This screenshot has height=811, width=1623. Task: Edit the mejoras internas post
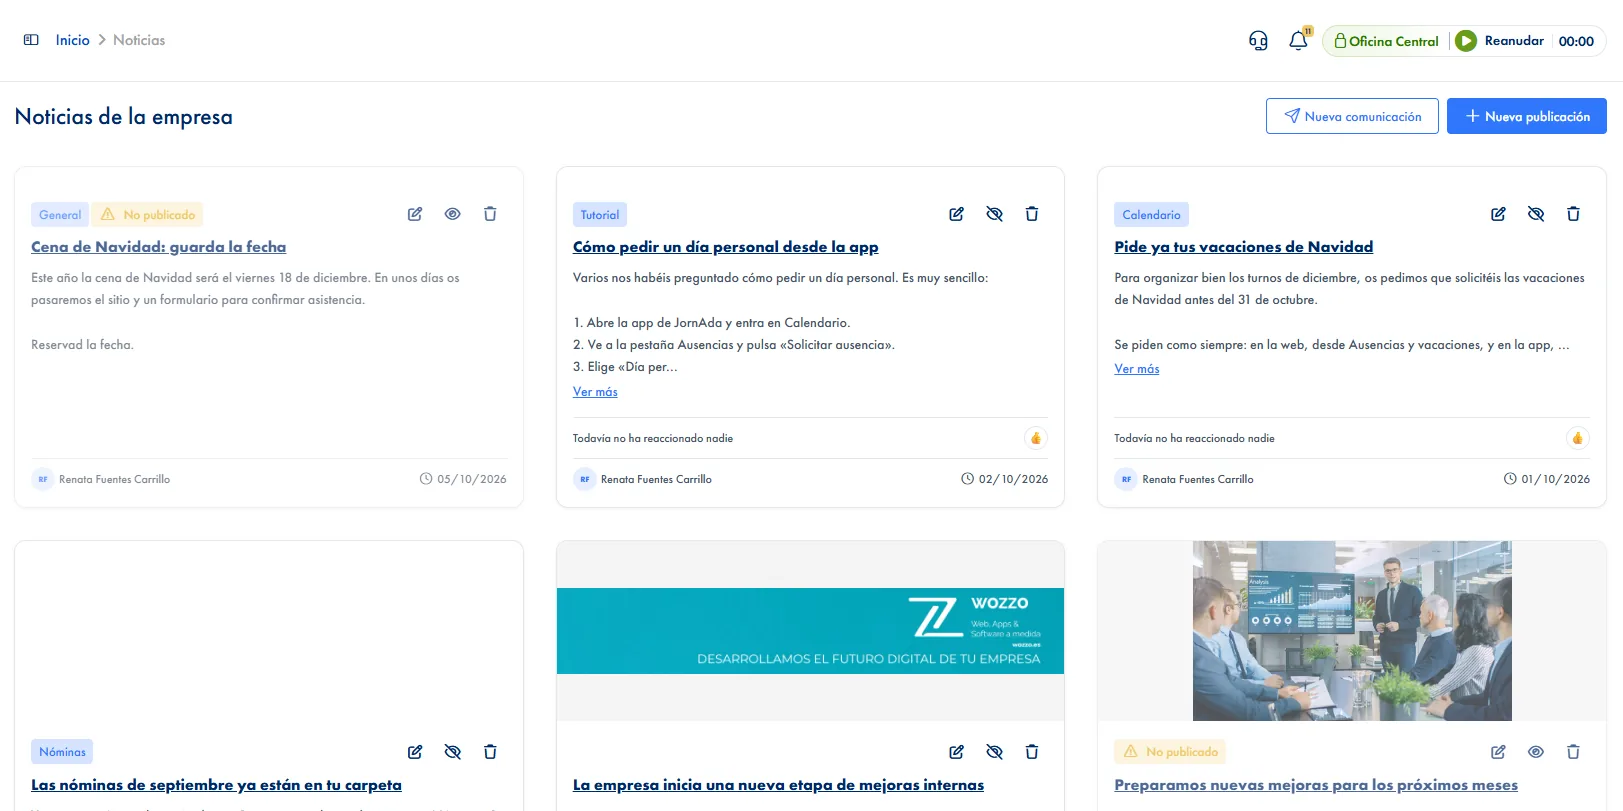(x=957, y=752)
